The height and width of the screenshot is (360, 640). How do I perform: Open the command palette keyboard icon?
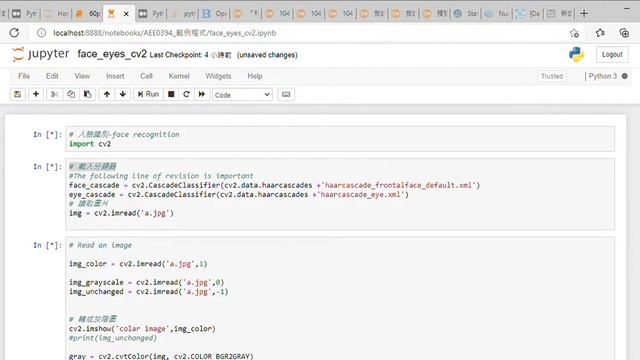point(286,94)
